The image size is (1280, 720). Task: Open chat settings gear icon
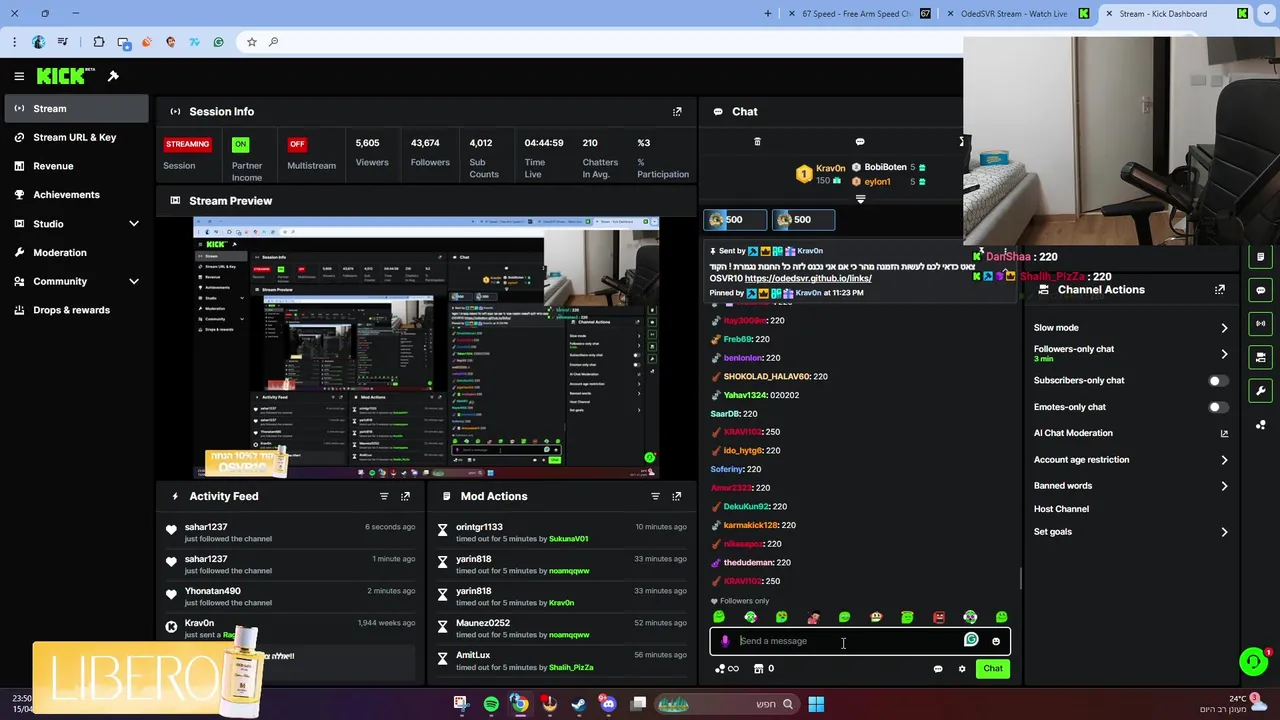962,669
